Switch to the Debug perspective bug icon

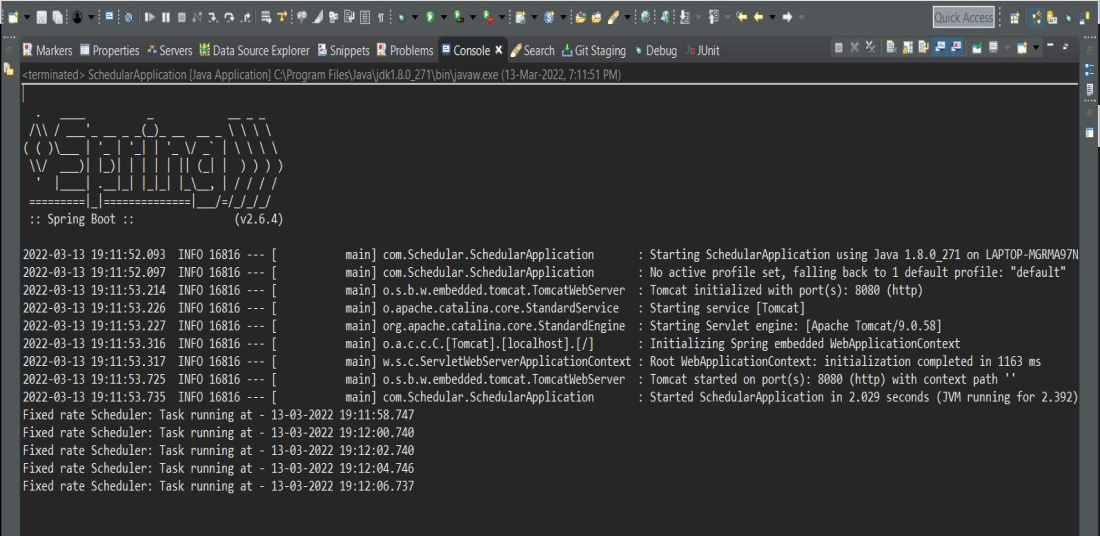tap(1068, 18)
